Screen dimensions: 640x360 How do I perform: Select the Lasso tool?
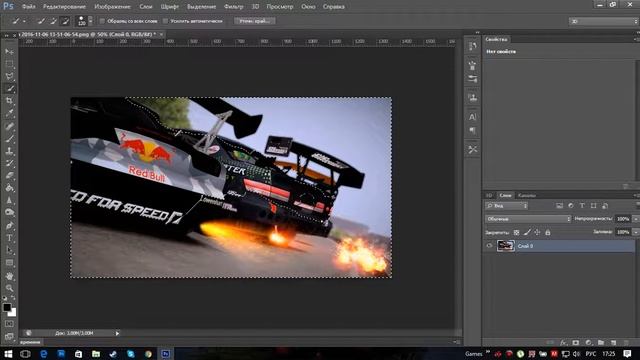(x=9, y=76)
